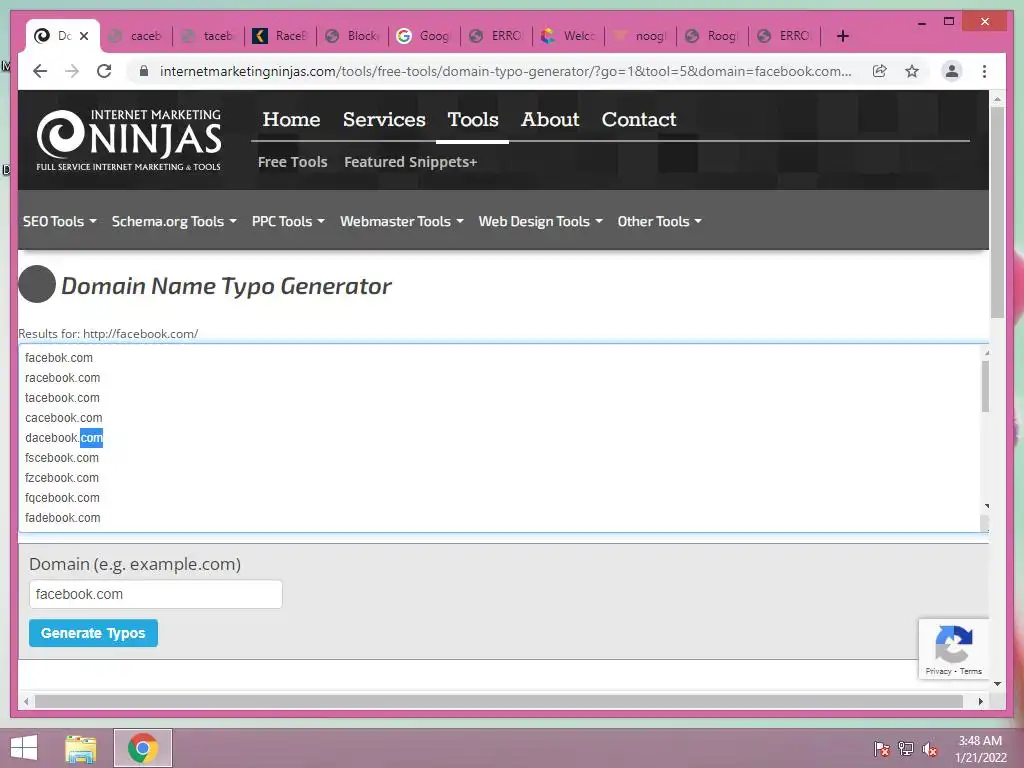Close the active Domain typo tab
The width and height of the screenshot is (1024, 768).
84,36
